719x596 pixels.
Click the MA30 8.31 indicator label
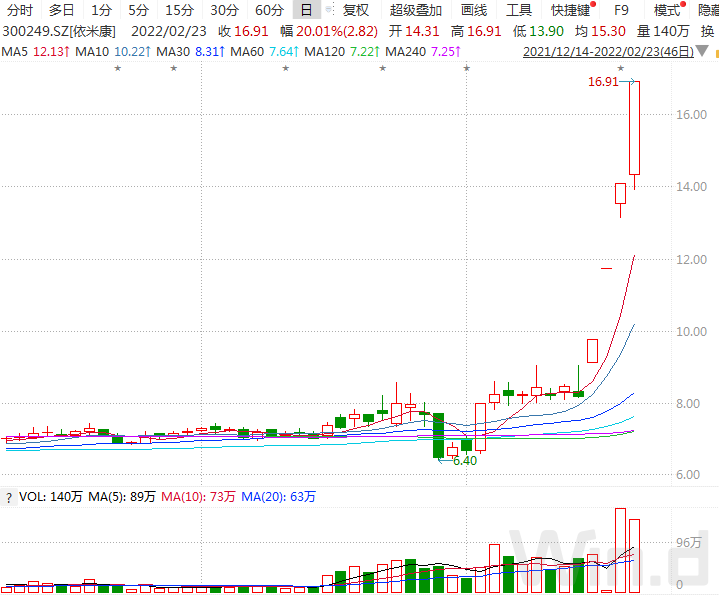click(x=191, y=52)
